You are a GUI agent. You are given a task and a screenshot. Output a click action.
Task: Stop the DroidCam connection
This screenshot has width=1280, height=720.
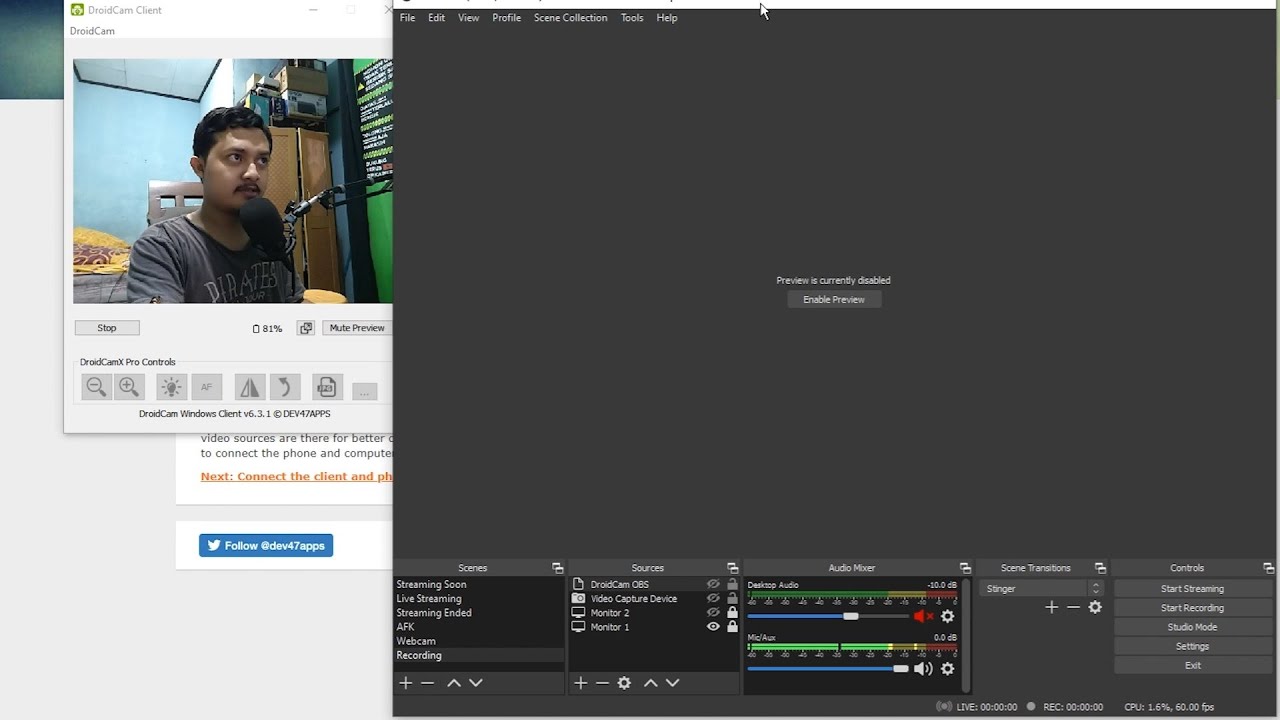tap(107, 328)
